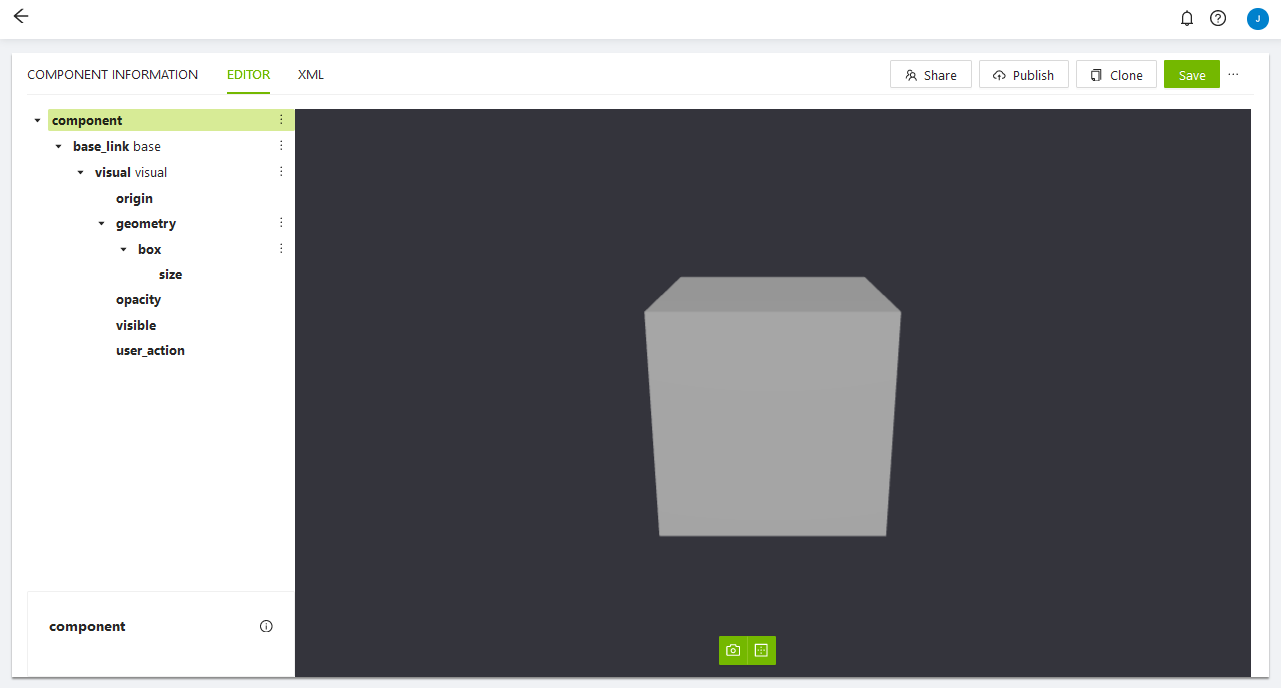
Task: Click the info icon beside component
Action: pyautogui.click(x=266, y=627)
